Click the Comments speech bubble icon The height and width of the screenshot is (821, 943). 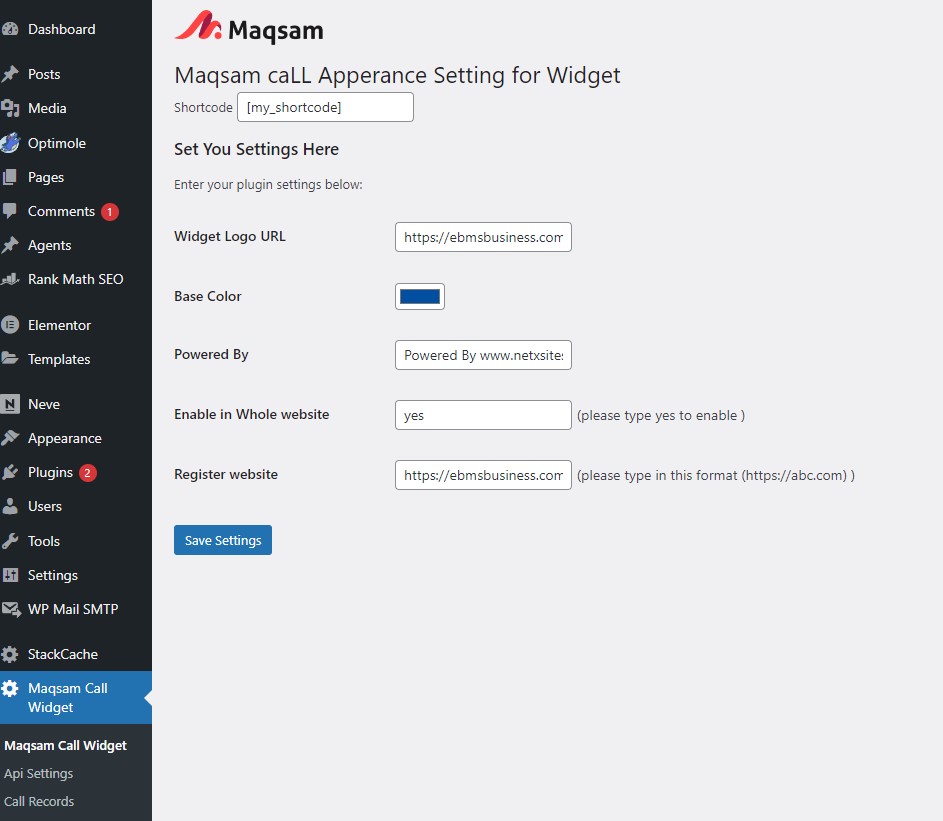pos(10,211)
